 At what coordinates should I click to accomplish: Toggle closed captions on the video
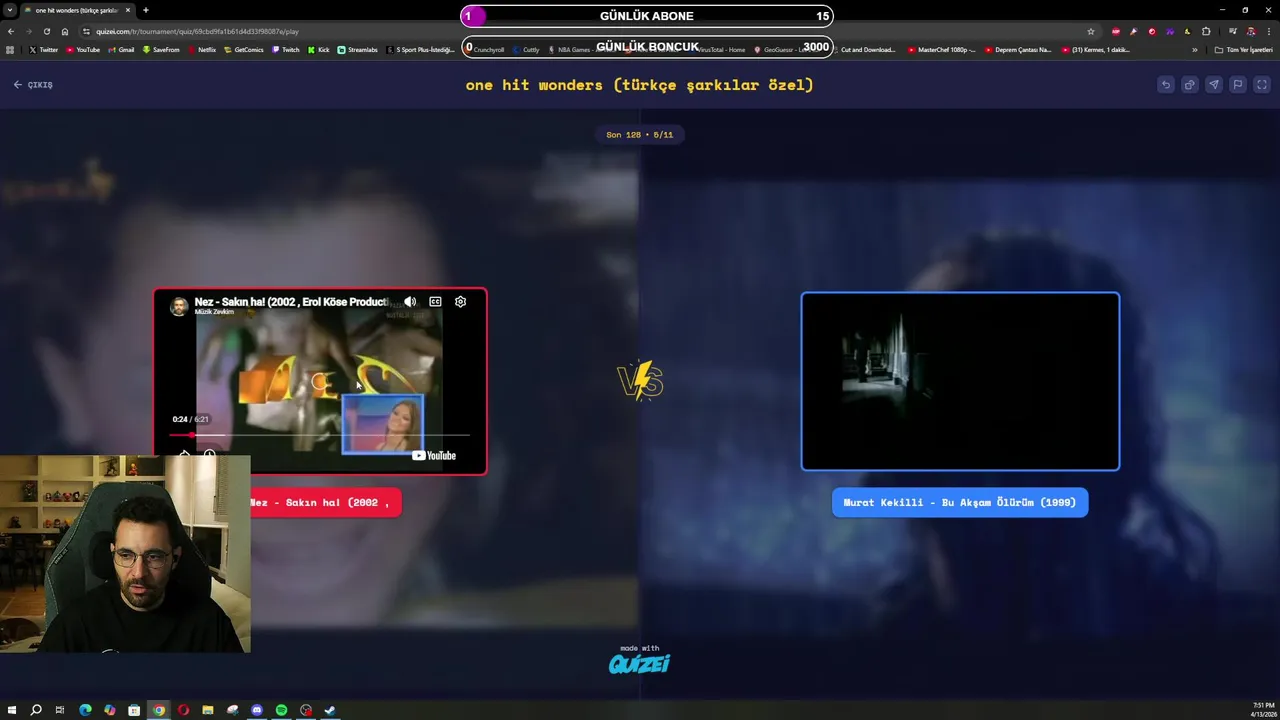tap(435, 302)
